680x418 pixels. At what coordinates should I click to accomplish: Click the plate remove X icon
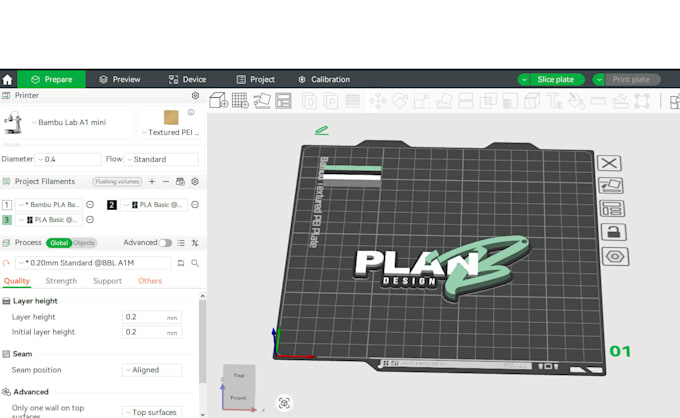(x=609, y=163)
